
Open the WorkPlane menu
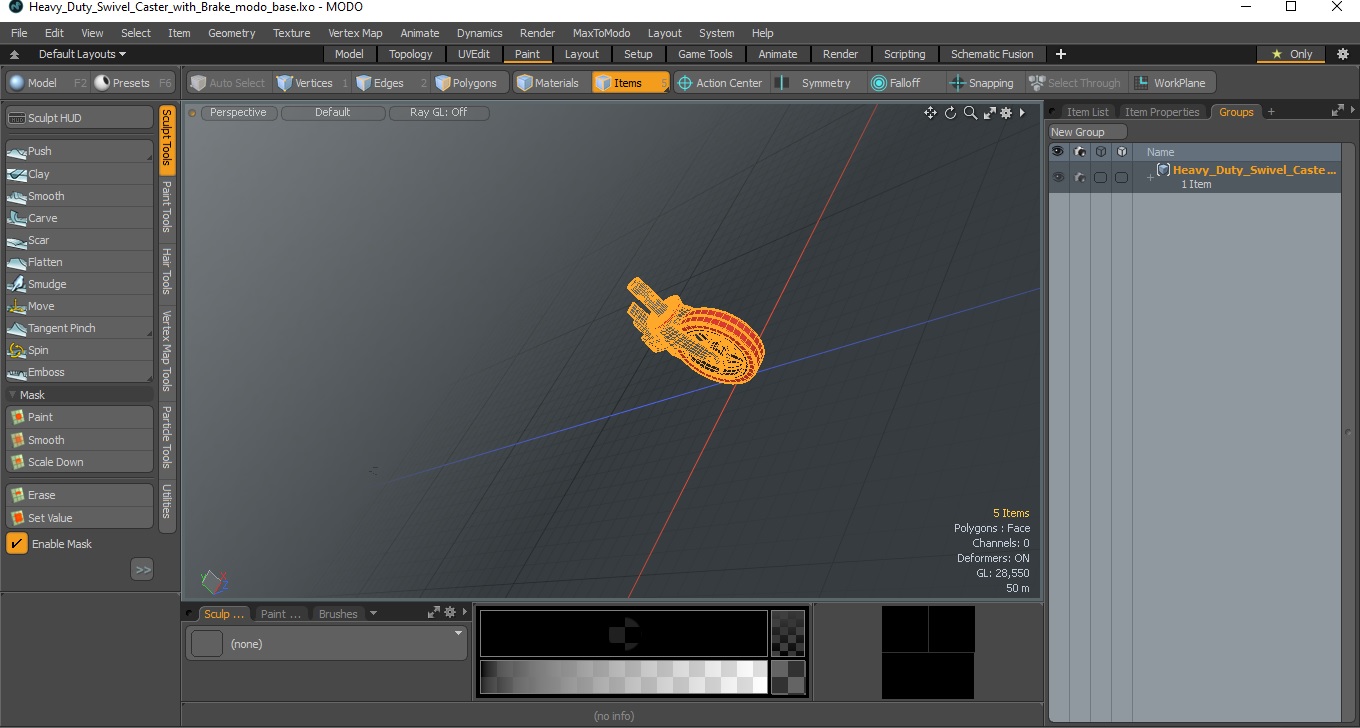[1171, 83]
